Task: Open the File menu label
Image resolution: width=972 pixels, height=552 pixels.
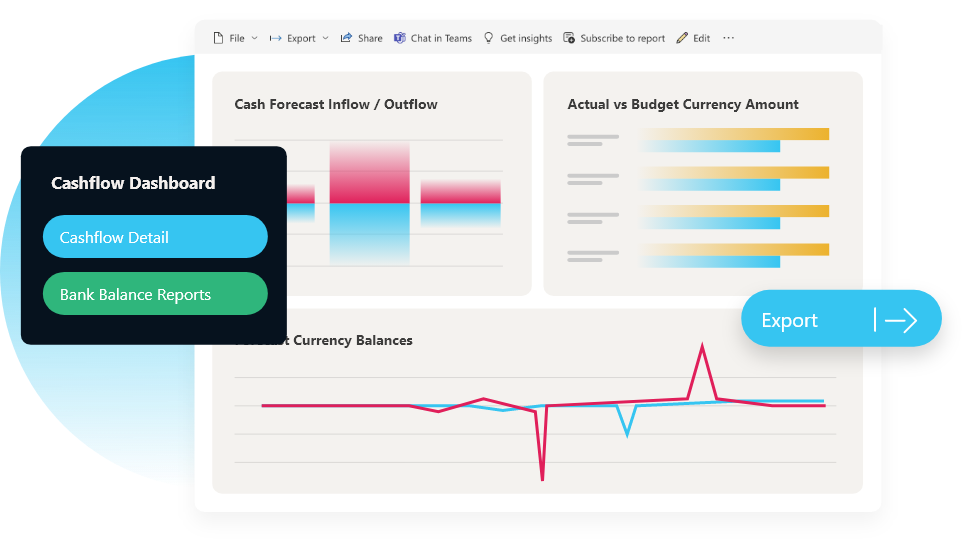Action: click(237, 38)
